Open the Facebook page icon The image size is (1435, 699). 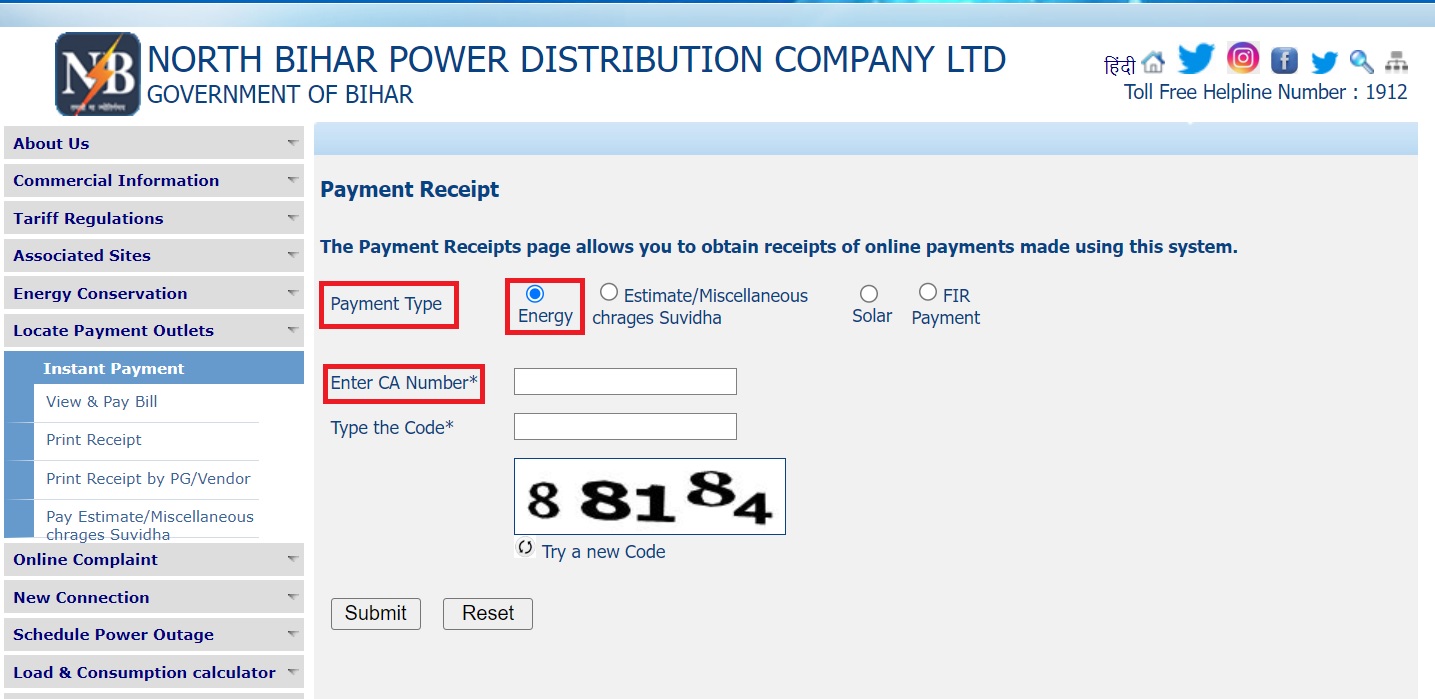pyautogui.click(x=1283, y=59)
